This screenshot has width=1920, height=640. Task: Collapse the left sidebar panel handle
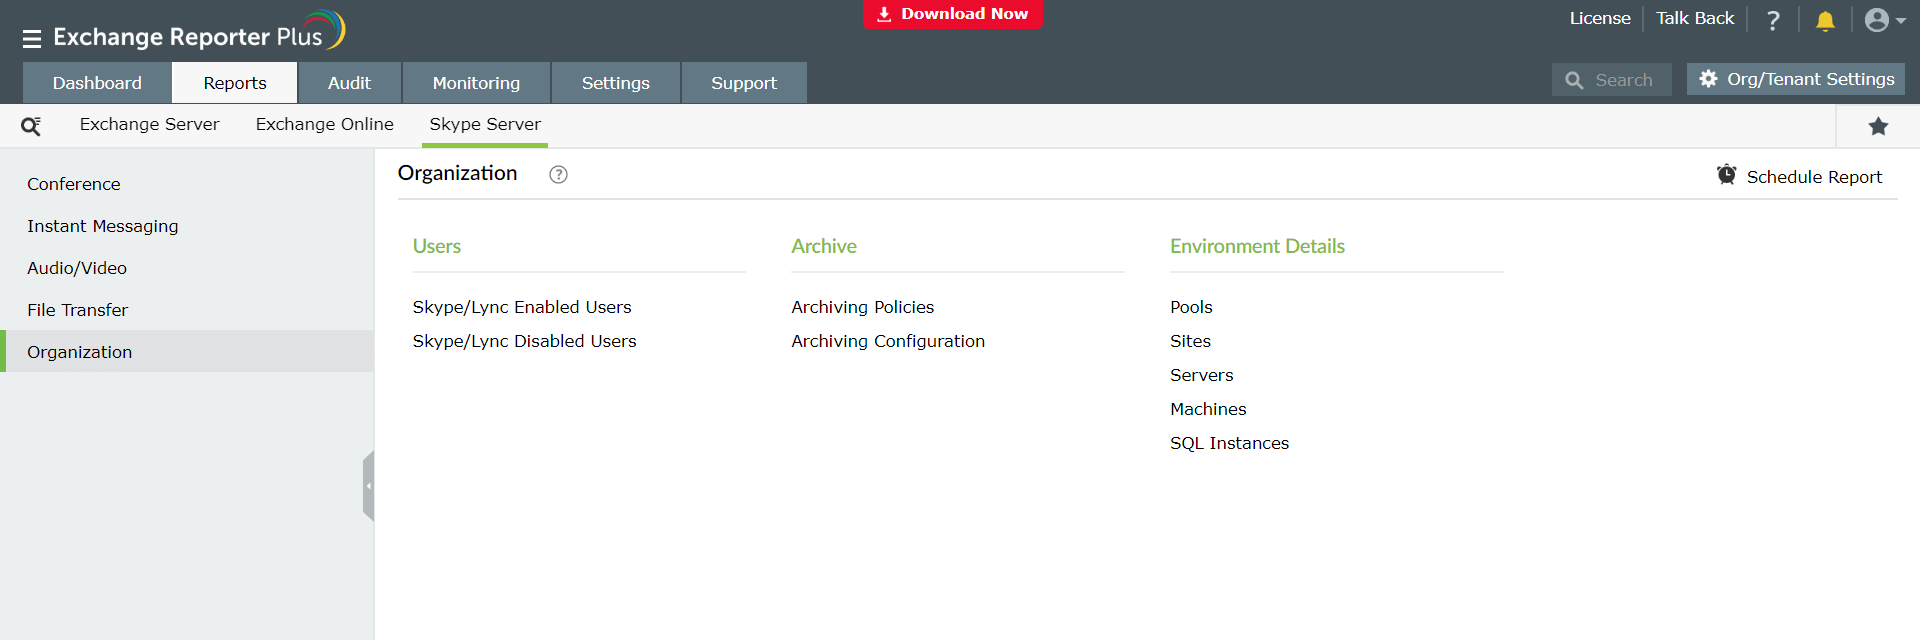369,486
